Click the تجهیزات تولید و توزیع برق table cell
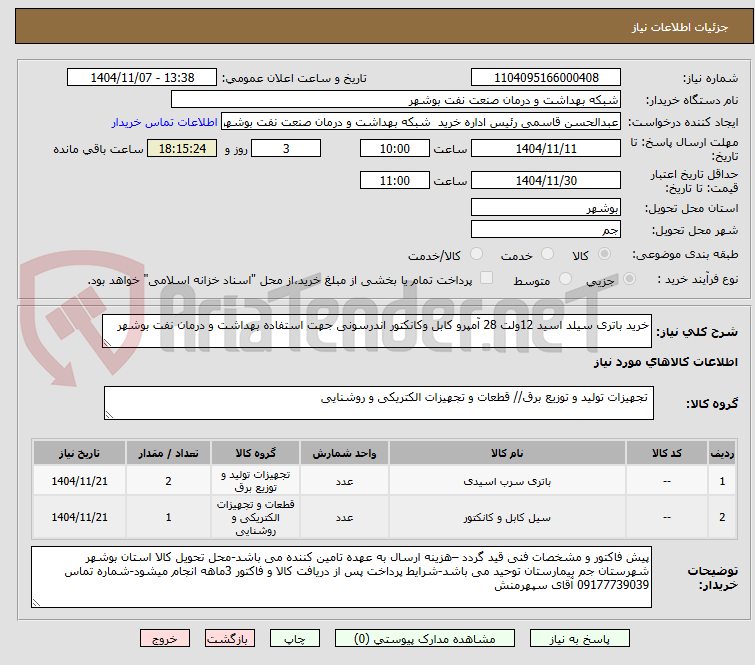Image resolution: width=755 pixels, height=665 pixels. coord(255,481)
